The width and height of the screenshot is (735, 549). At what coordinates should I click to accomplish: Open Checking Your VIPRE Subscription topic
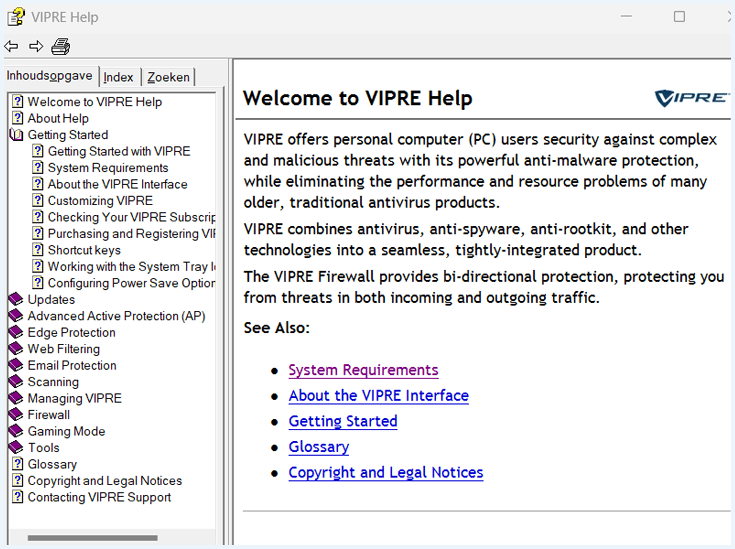click(x=132, y=217)
